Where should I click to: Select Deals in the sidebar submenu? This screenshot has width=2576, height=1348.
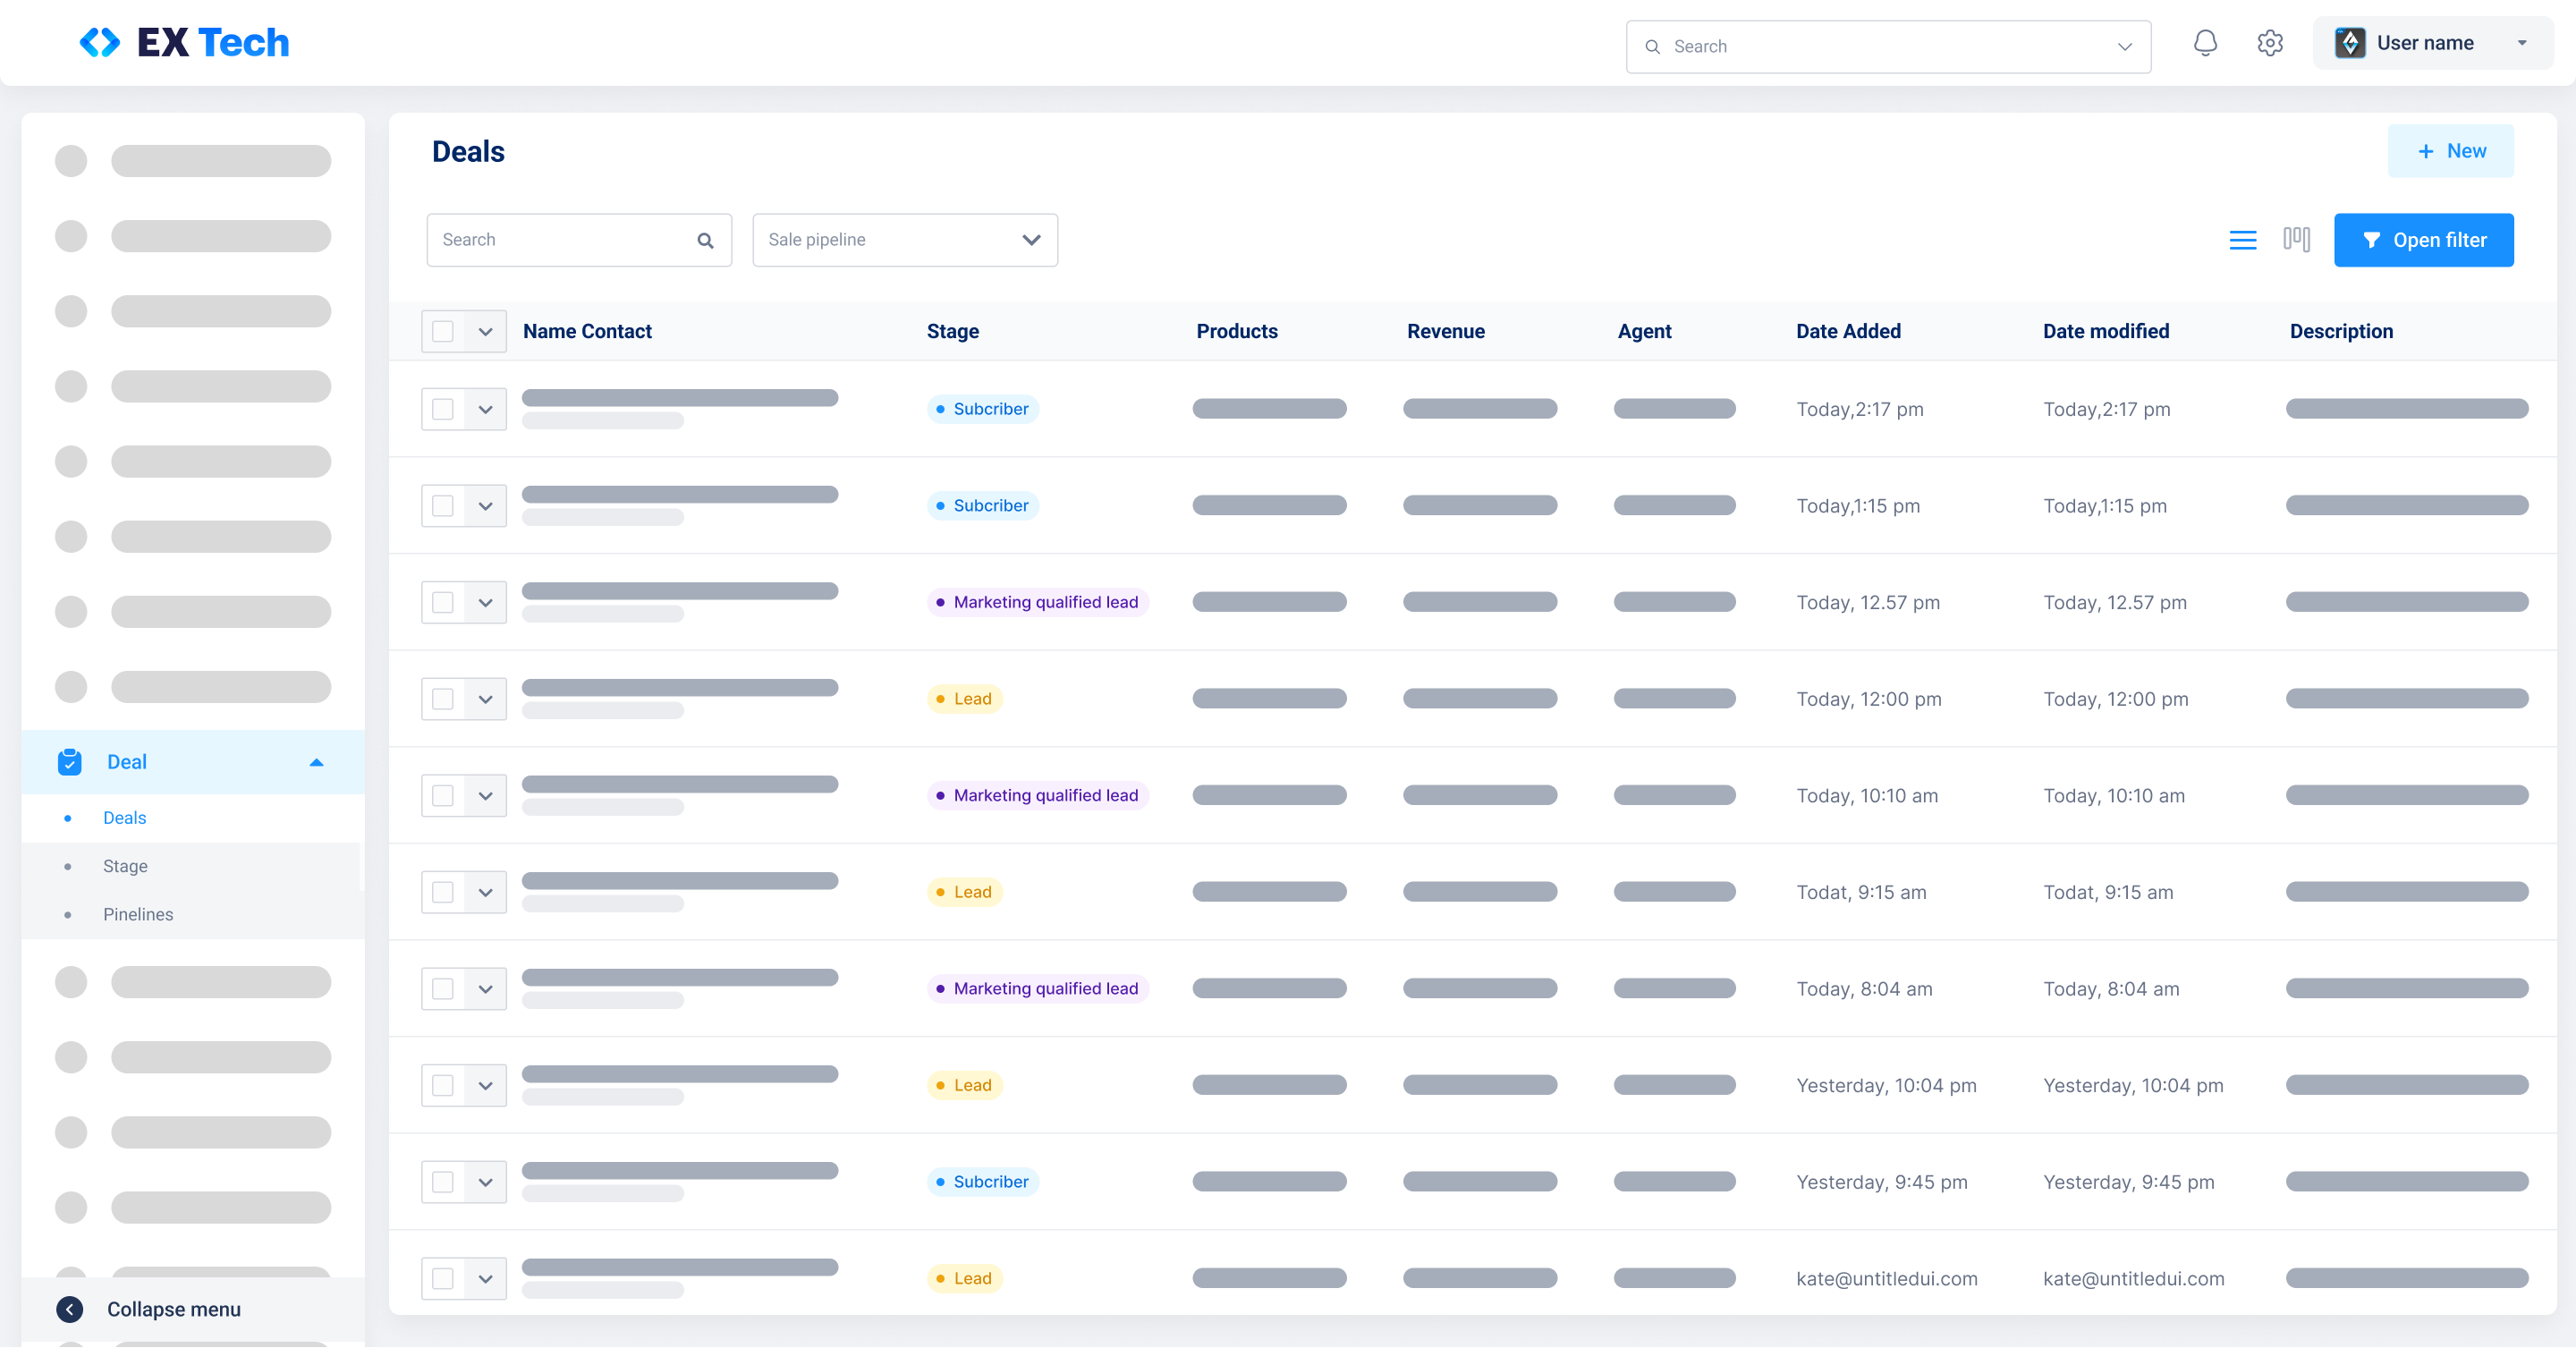[x=125, y=818]
